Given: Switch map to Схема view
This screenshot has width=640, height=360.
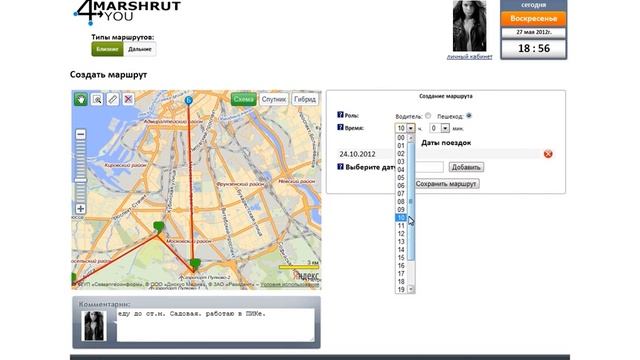Looking at the screenshot, I should [x=243, y=99].
